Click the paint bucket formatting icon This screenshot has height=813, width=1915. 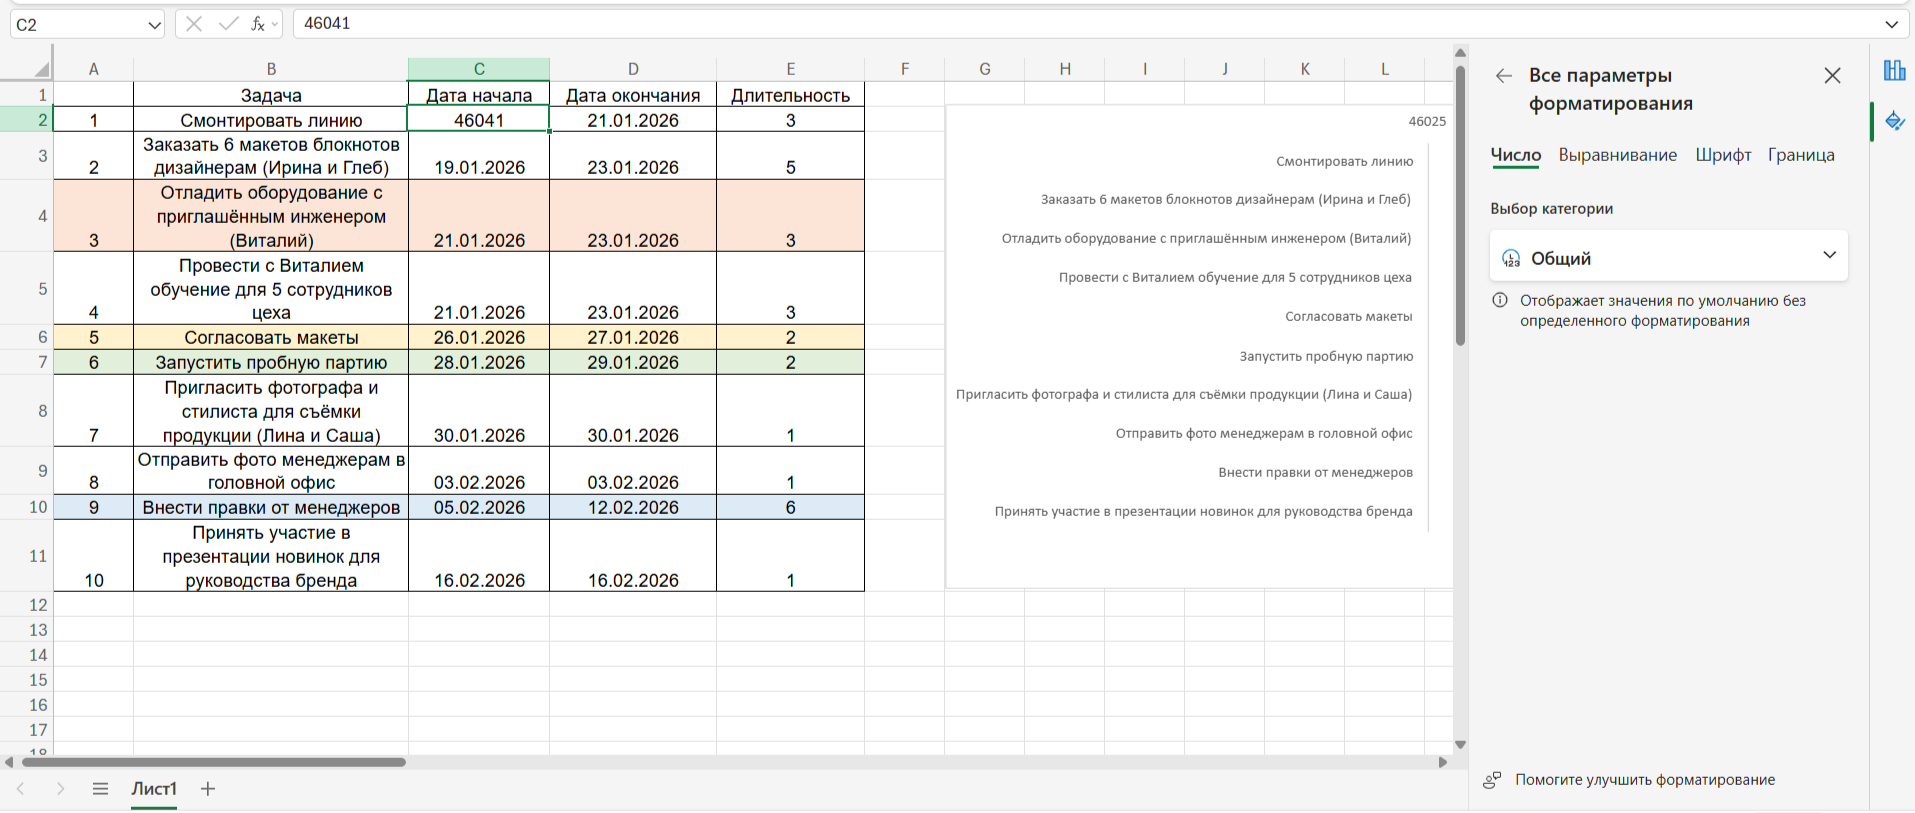[x=1894, y=122]
